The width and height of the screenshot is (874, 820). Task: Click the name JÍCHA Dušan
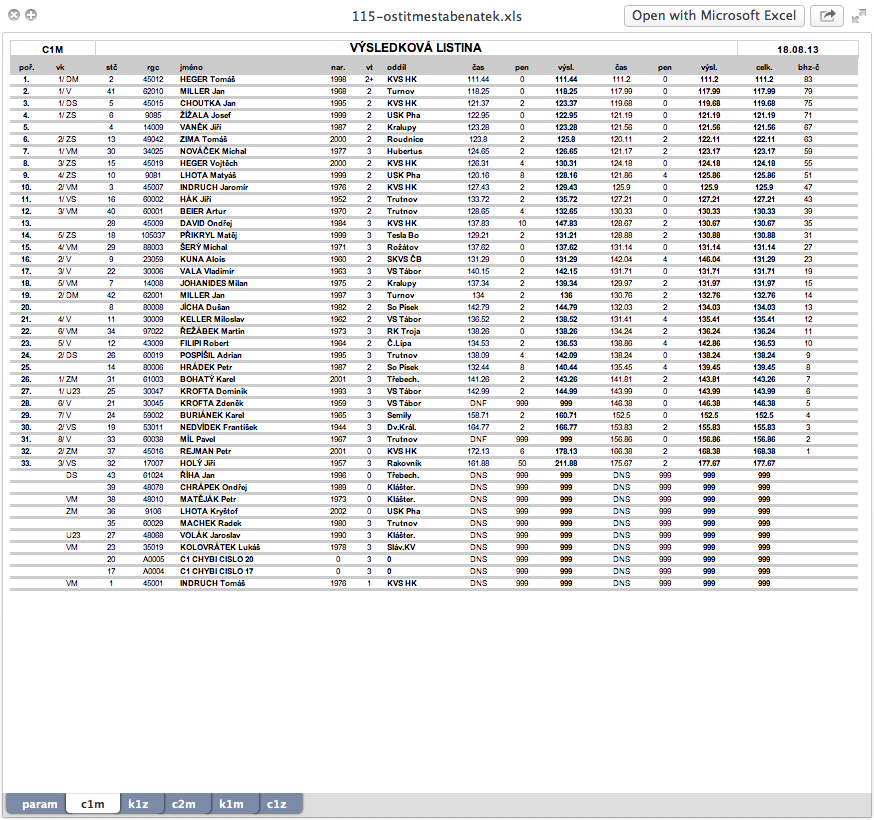point(205,307)
